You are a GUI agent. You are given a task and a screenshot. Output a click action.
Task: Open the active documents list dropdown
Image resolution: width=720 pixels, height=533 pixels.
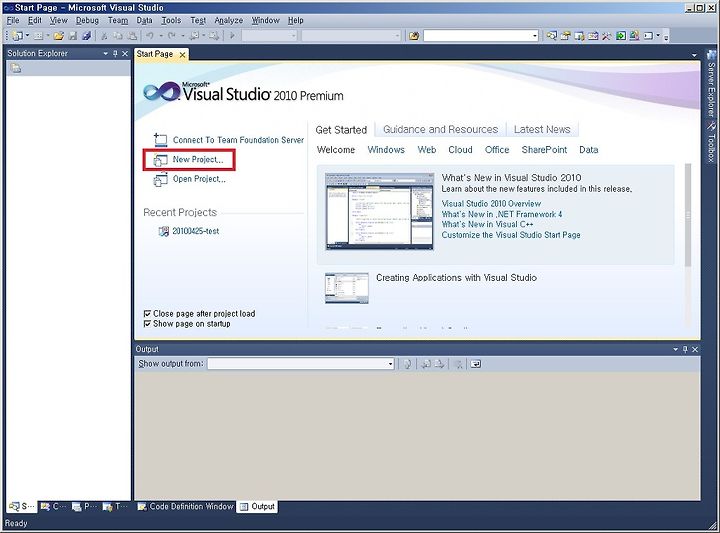(694, 55)
